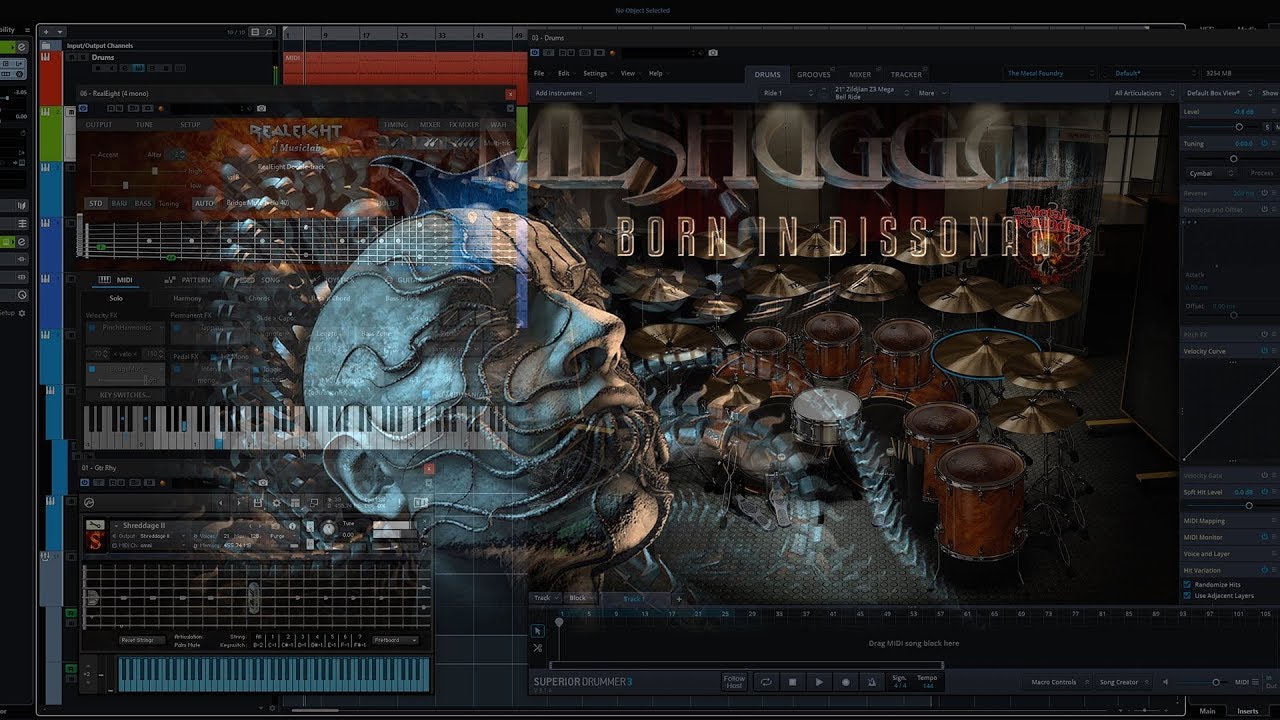
Task: Select the scissors tool beside the MIDI song track
Action: (x=537, y=647)
